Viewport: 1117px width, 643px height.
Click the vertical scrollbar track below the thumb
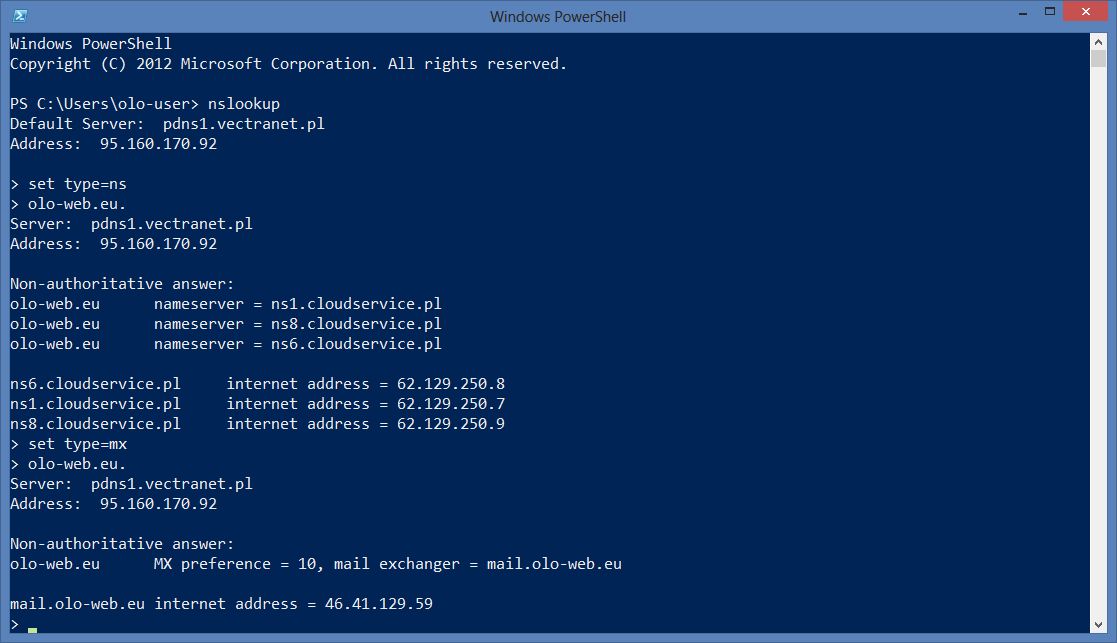[x=1098, y=342]
